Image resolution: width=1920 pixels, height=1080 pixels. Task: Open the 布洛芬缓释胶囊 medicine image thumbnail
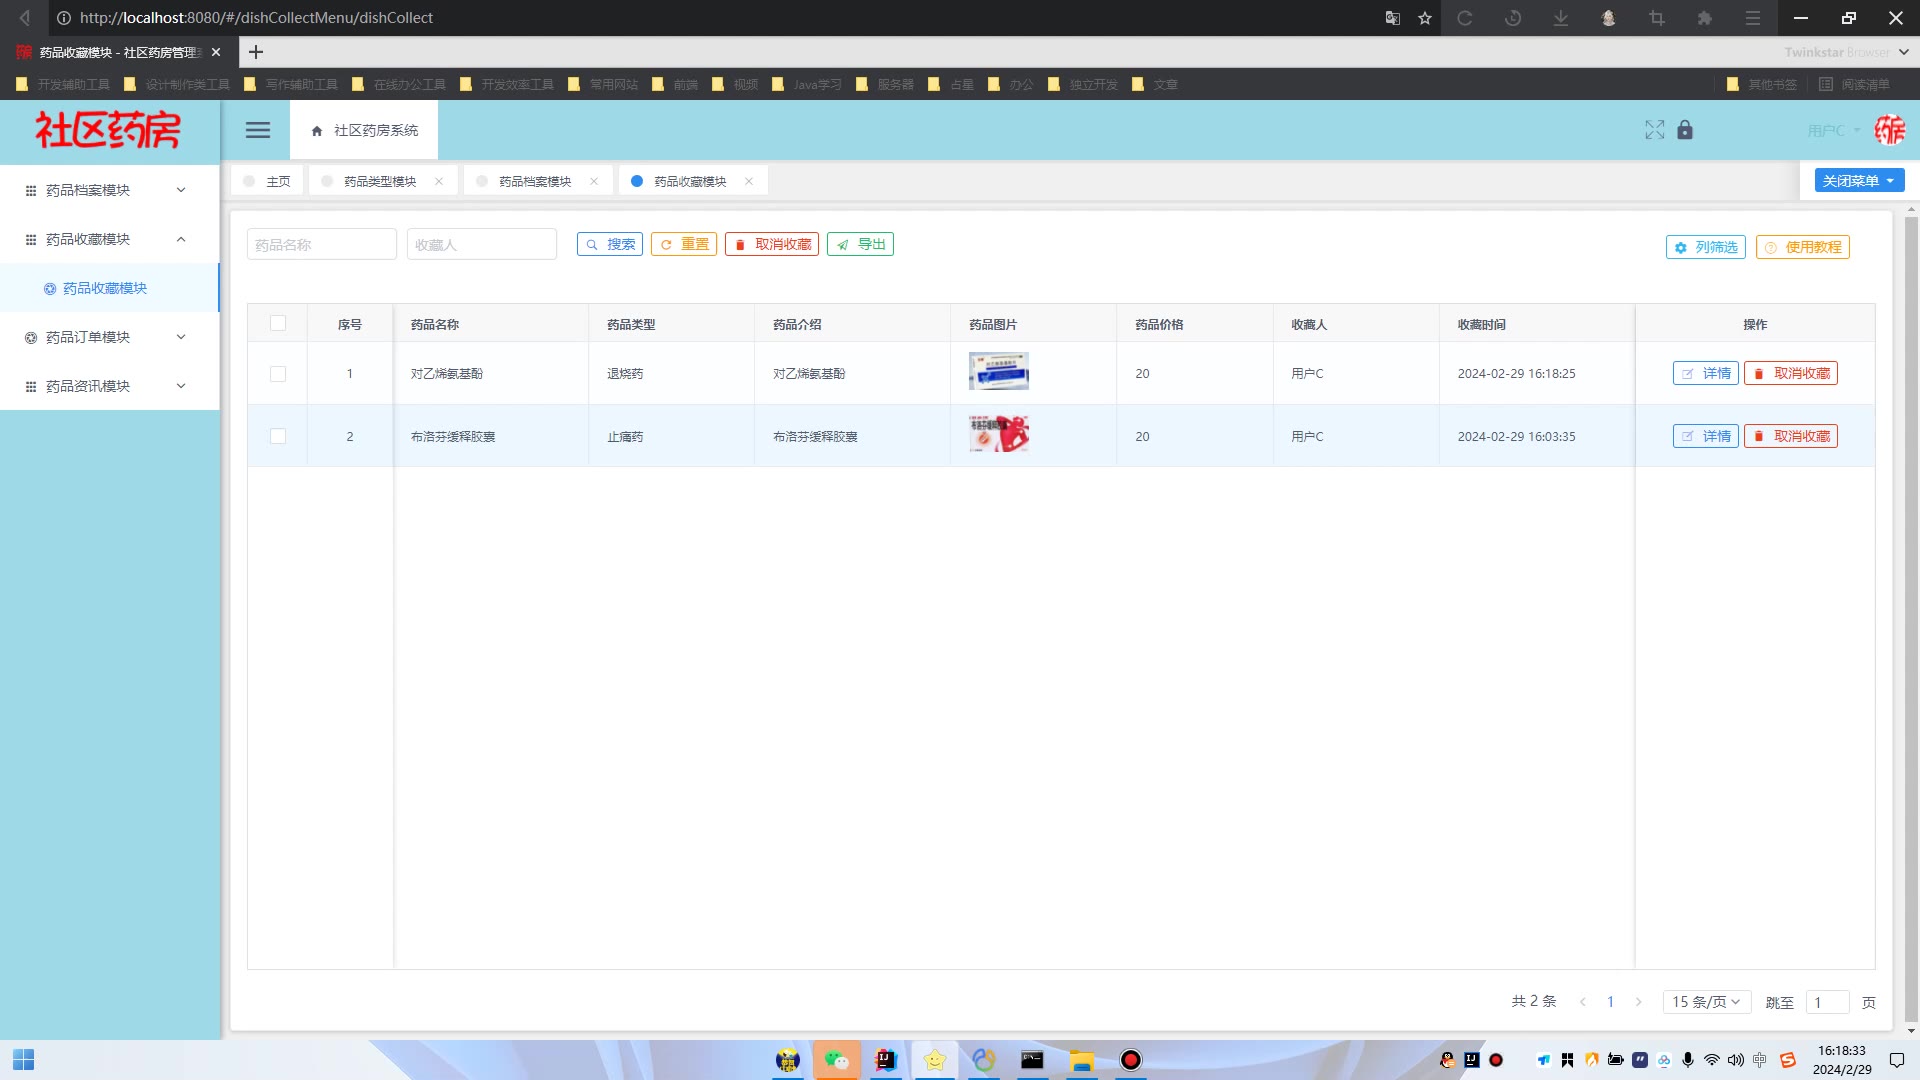[998, 434]
